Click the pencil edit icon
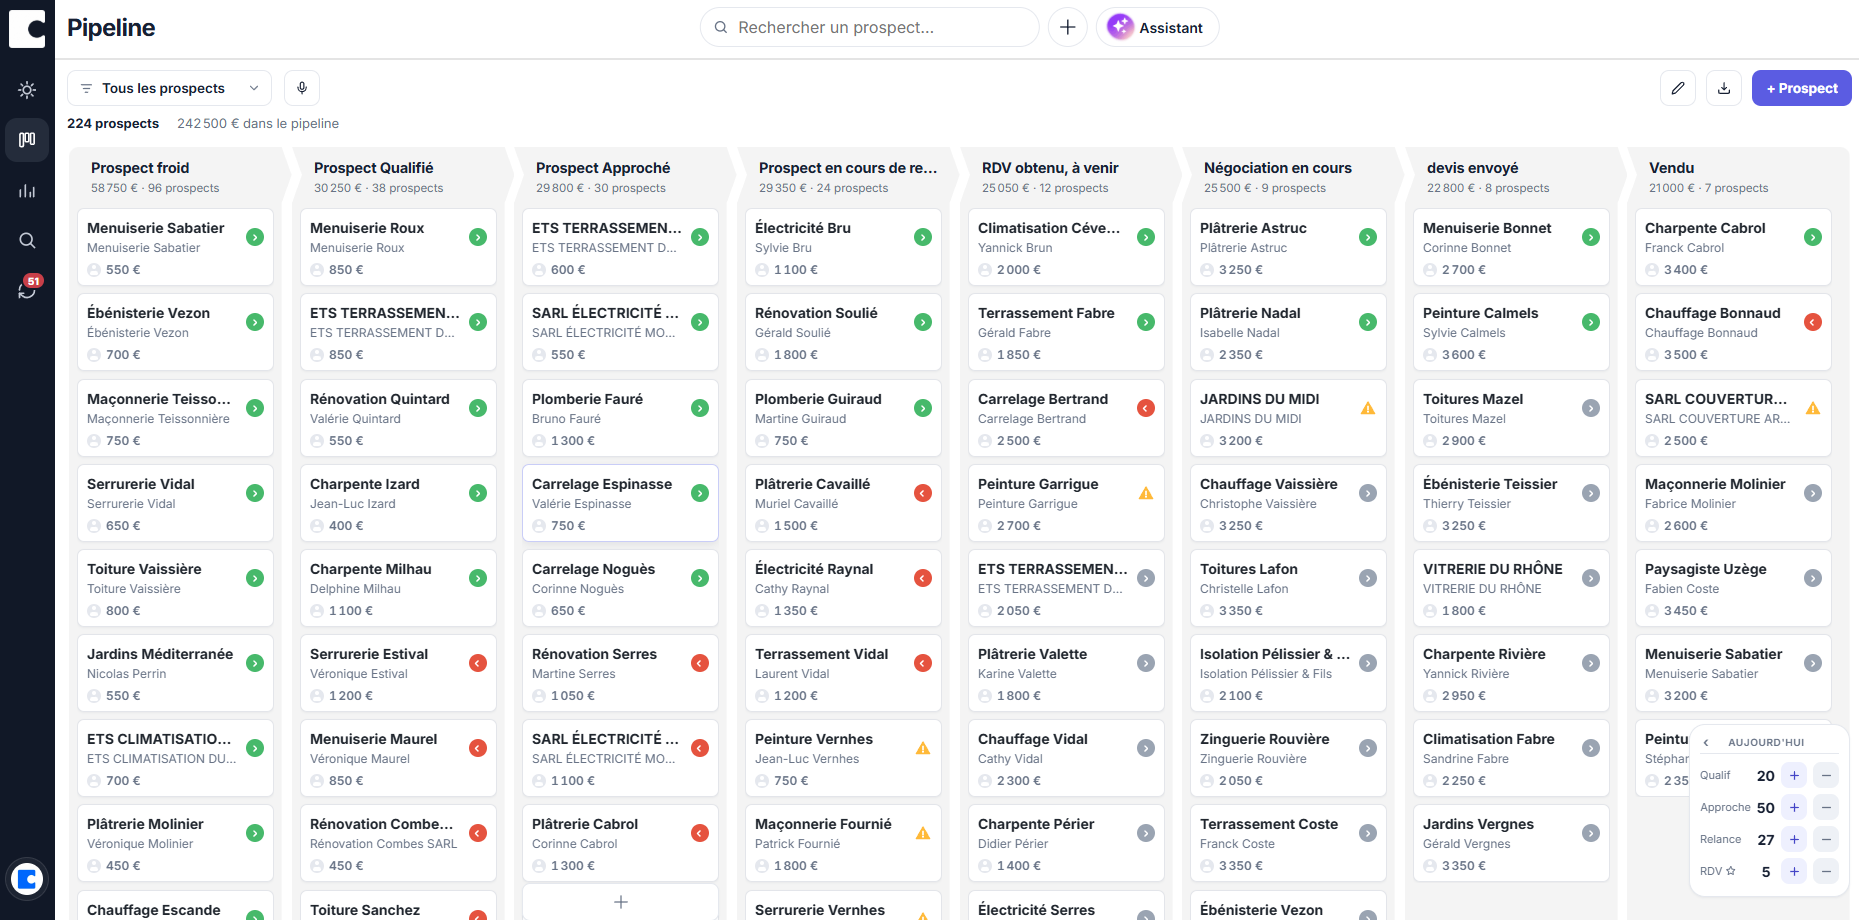The width and height of the screenshot is (1859, 920). [1678, 88]
